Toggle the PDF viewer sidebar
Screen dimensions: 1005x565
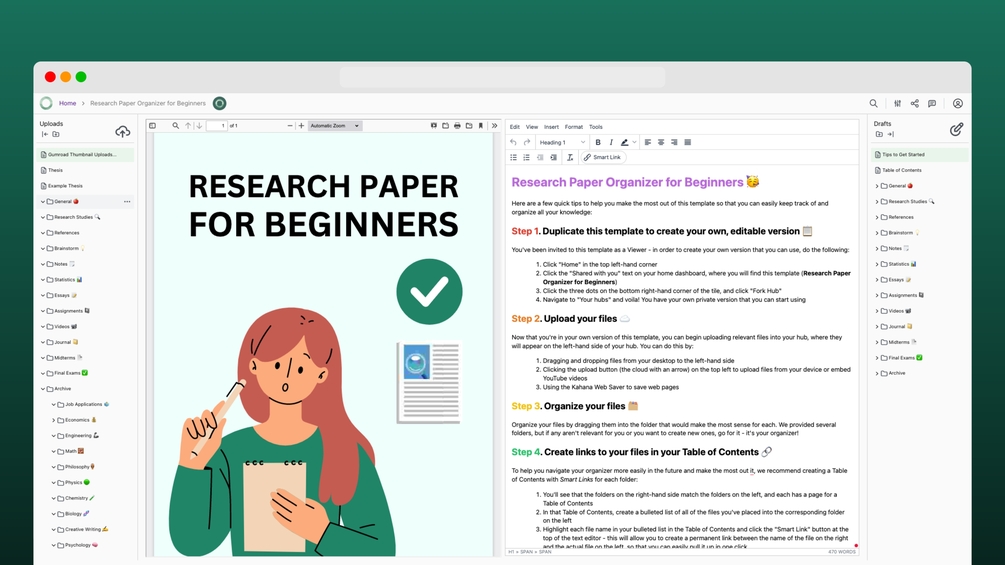click(153, 126)
